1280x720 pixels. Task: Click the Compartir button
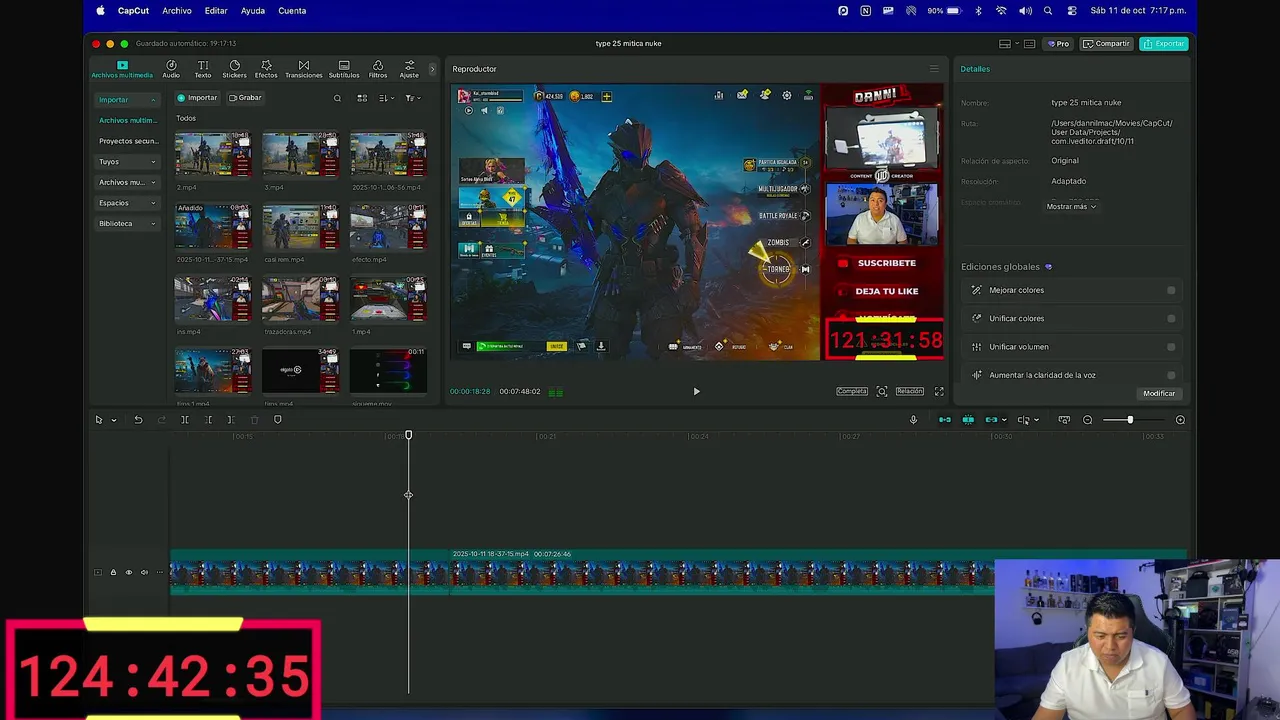pos(1106,44)
